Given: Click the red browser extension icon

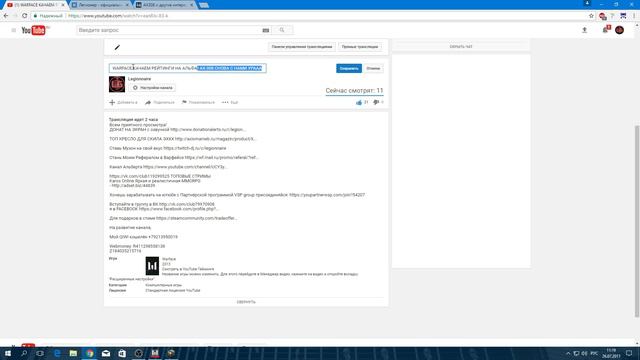Looking at the screenshot, I should tap(602, 16).
